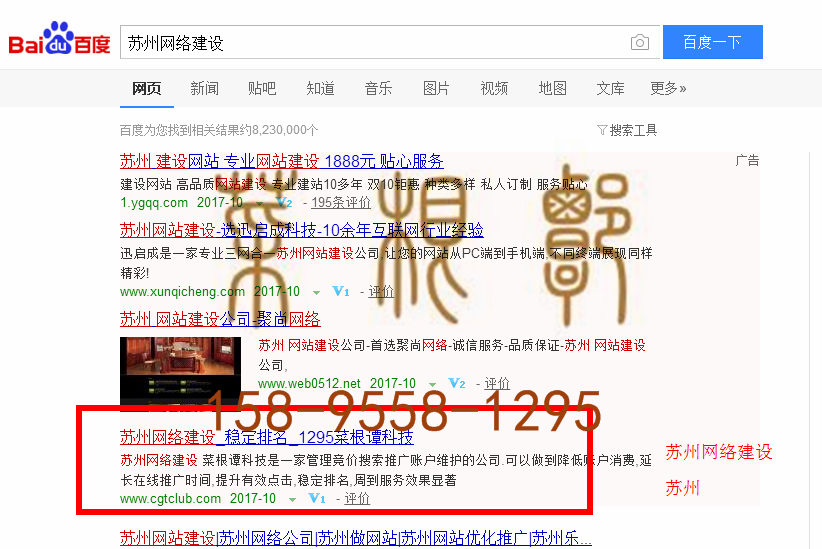Click the 1.ygqq.com URL text
The width and height of the screenshot is (822, 549).
click(154, 202)
